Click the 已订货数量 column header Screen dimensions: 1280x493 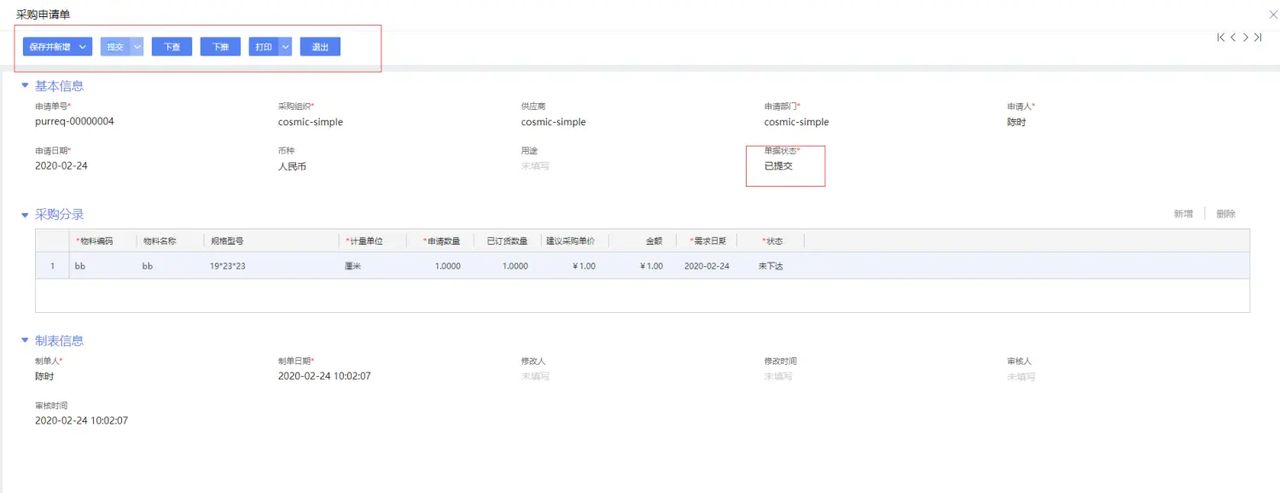click(x=507, y=241)
